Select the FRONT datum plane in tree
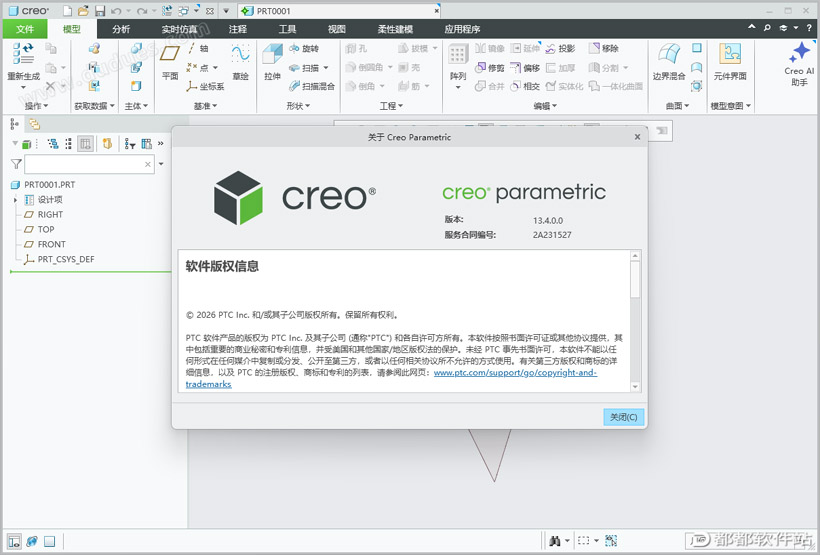820x555 pixels. pos(45,244)
